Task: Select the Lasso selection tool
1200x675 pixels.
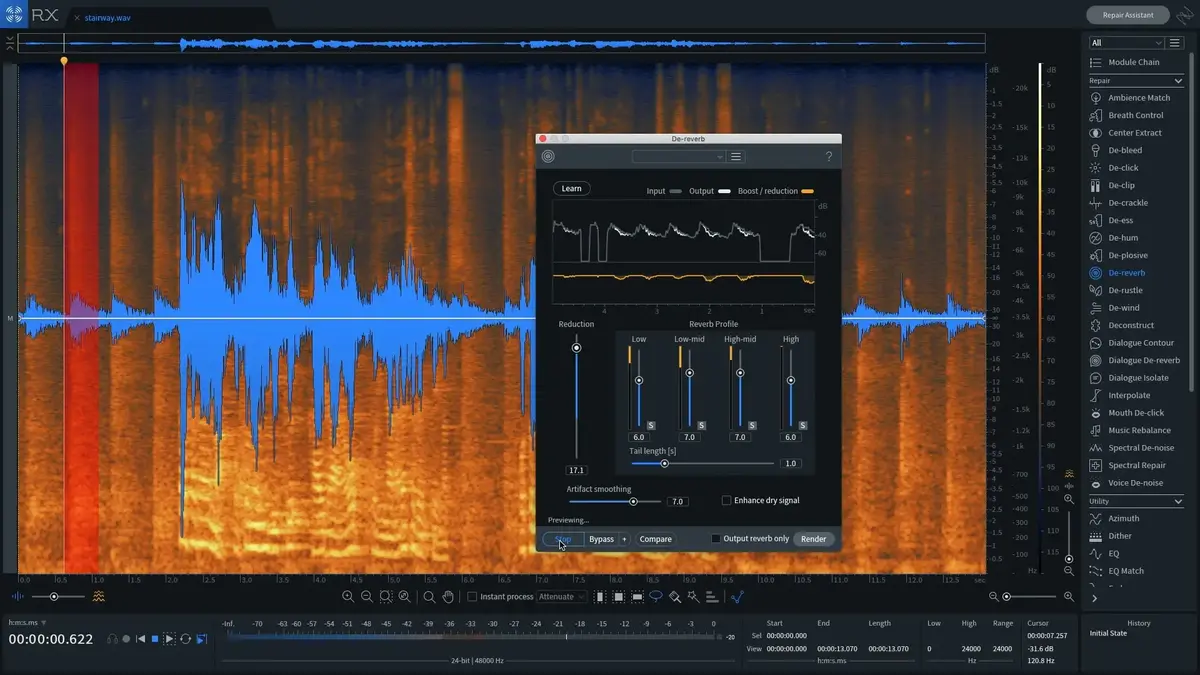Action: pos(656,596)
